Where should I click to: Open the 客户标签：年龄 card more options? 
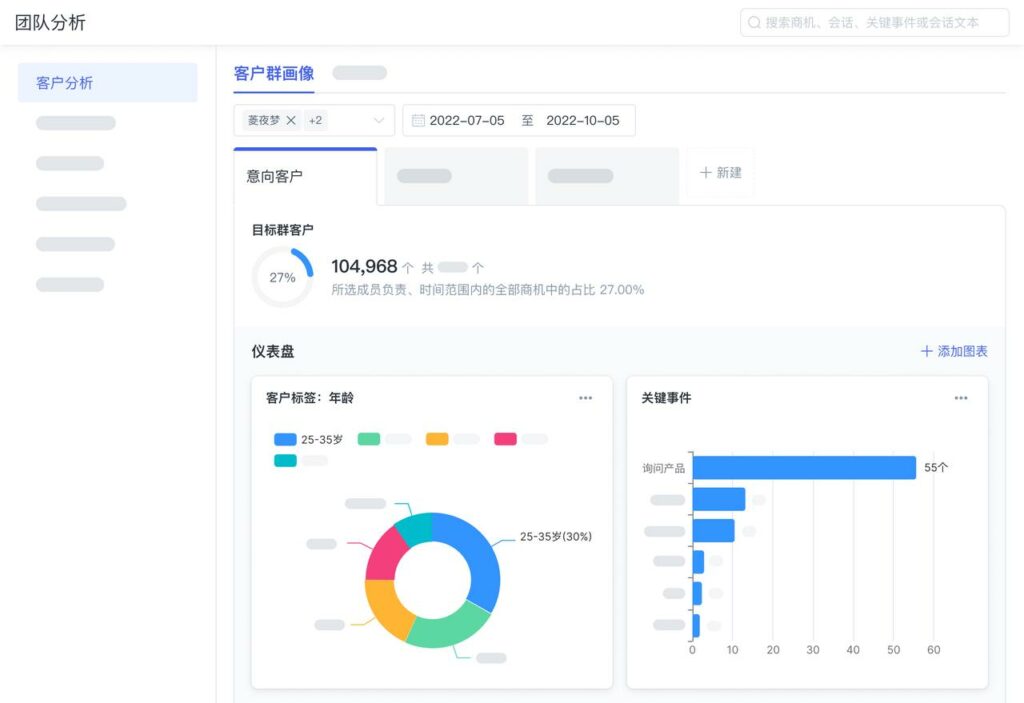click(x=585, y=398)
